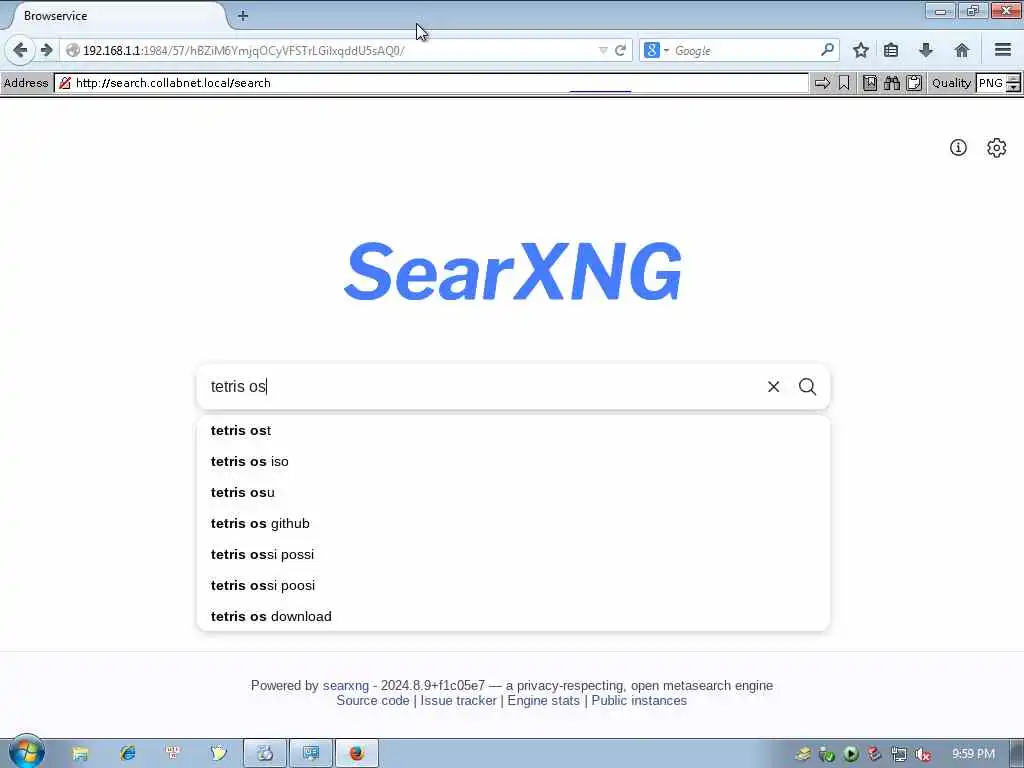Open the Issue tracker link
The image size is (1024, 768).
pyautogui.click(x=458, y=701)
